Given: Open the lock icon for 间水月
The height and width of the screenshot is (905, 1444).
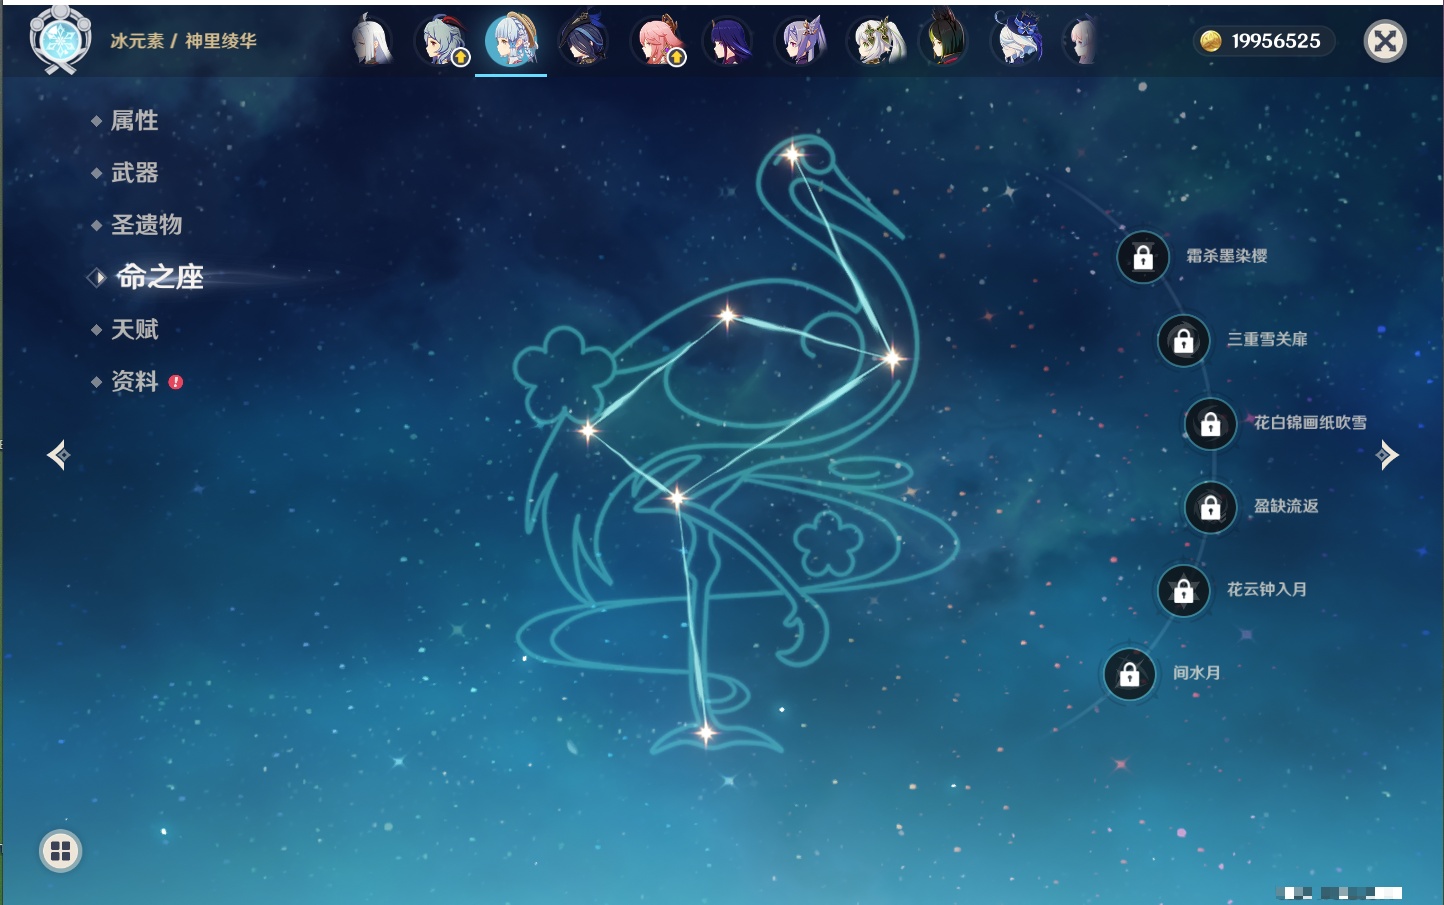Looking at the screenshot, I should click(1129, 674).
